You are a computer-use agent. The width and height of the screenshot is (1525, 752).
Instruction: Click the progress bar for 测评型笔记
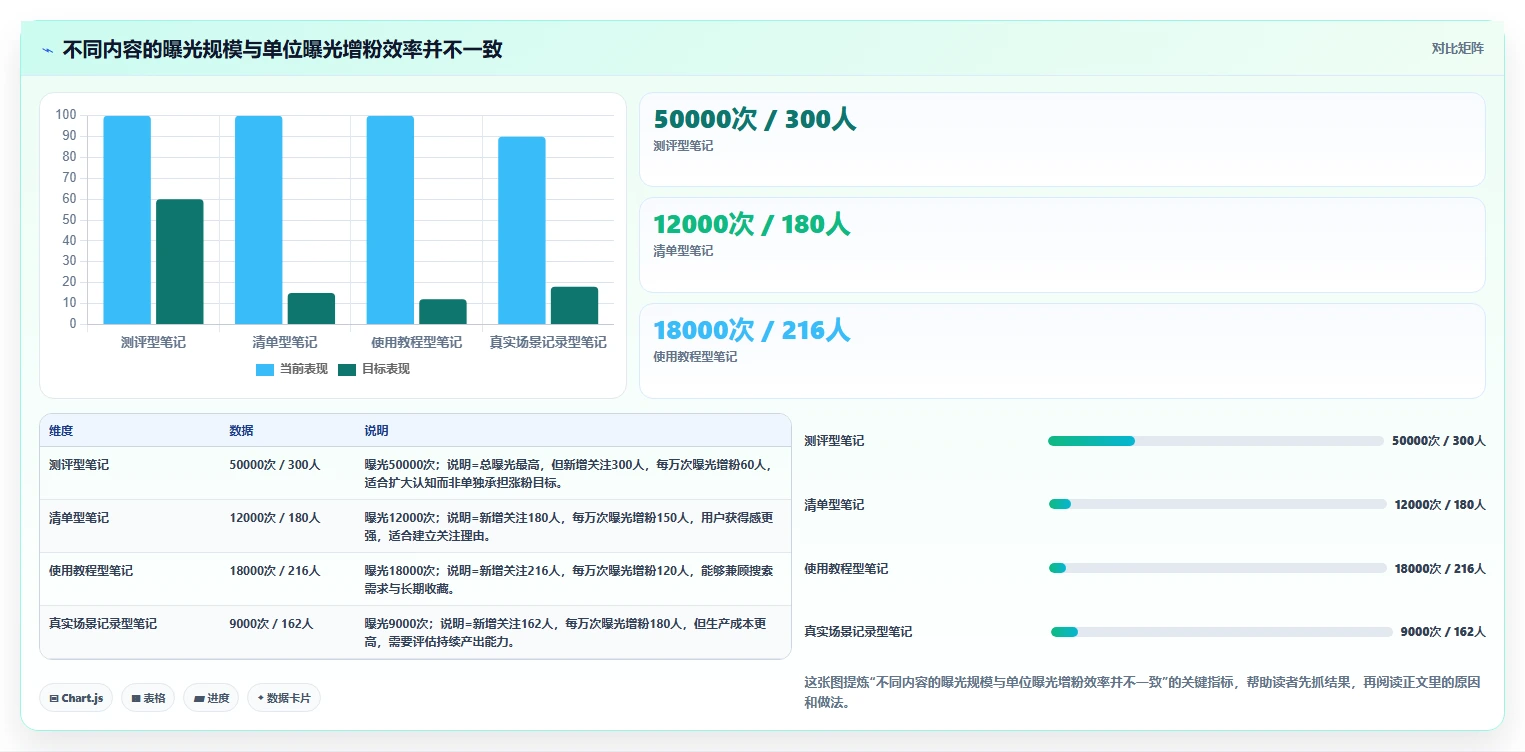[1216, 441]
